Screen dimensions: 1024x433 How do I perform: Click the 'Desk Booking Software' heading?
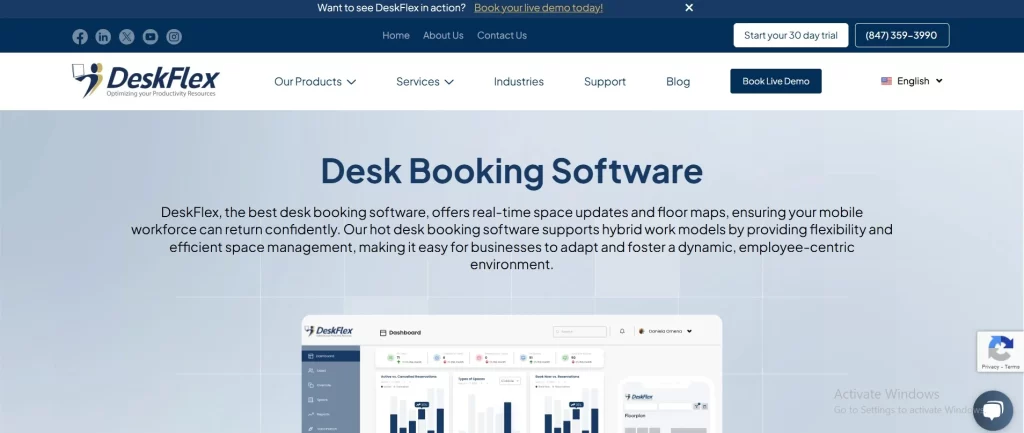click(511, 170)
